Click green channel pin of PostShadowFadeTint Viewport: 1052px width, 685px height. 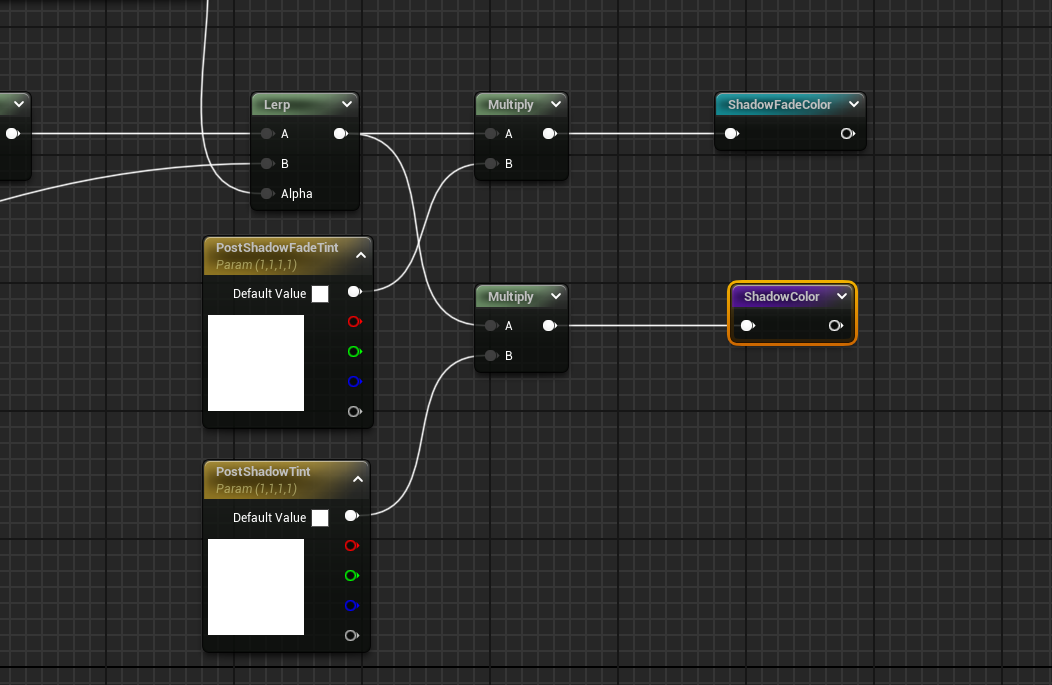tap(353, 352)
